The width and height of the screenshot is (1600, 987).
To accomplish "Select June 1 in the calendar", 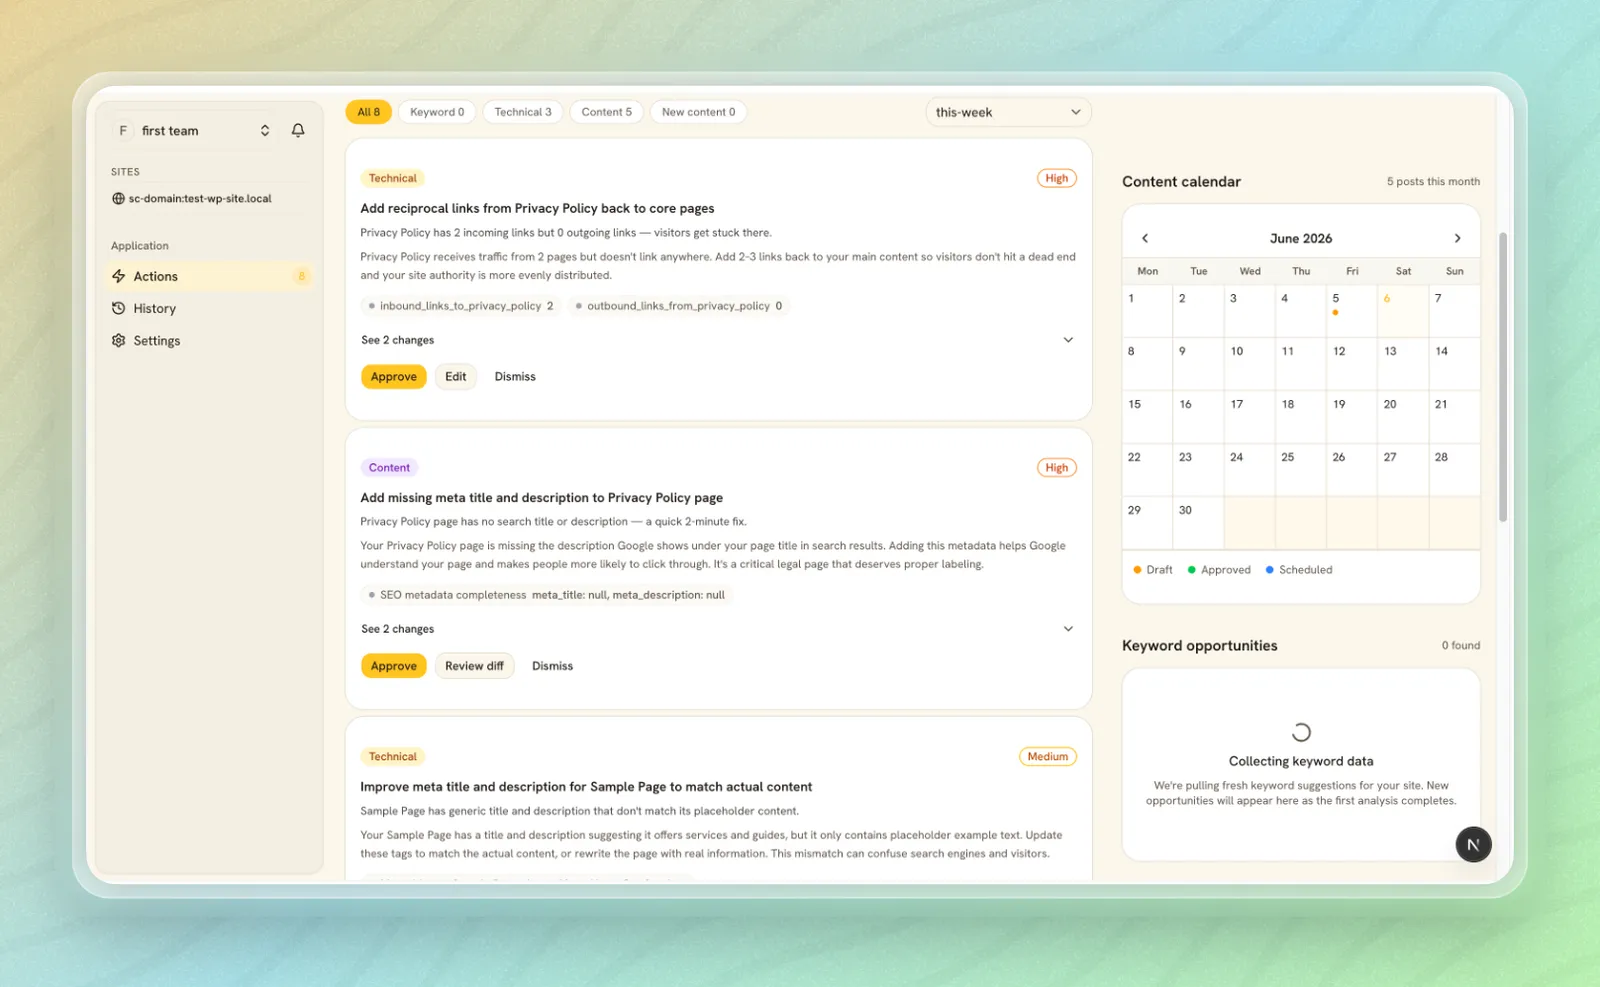I will coord(1147,310).
